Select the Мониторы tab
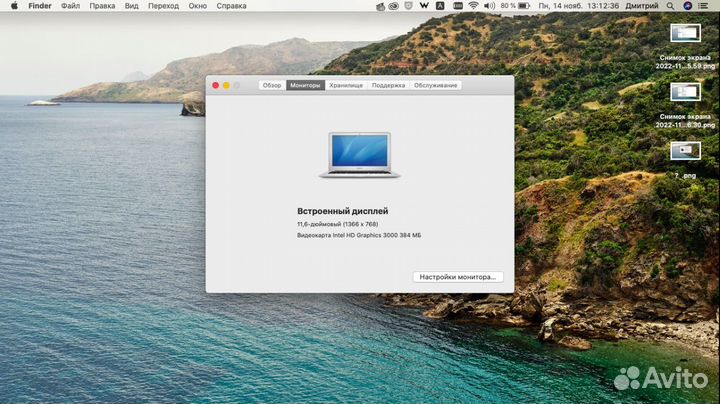Viewport: 720px width, 404px height. (305, 85)
